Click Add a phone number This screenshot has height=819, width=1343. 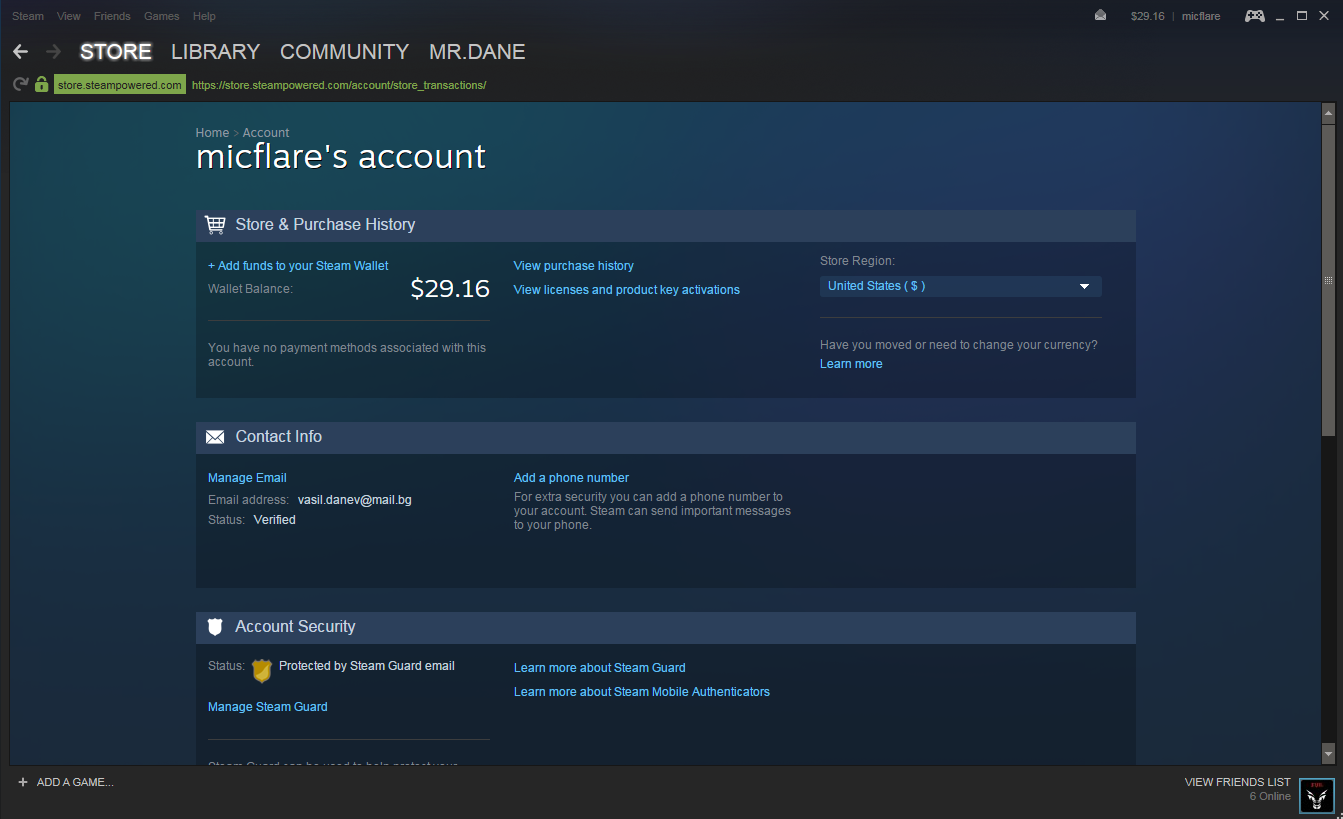(x=571, y=478)
